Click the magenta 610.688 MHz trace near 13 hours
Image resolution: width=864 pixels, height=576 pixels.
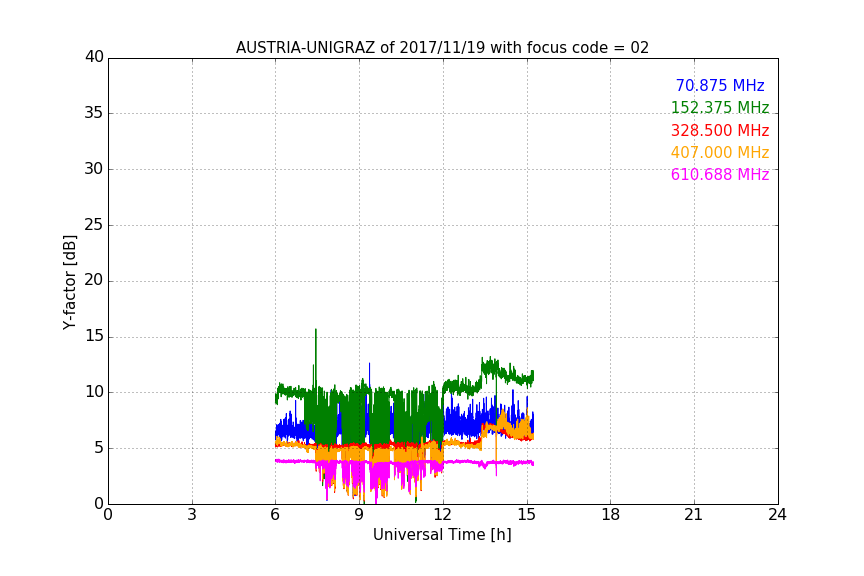[x=471, y=462]
